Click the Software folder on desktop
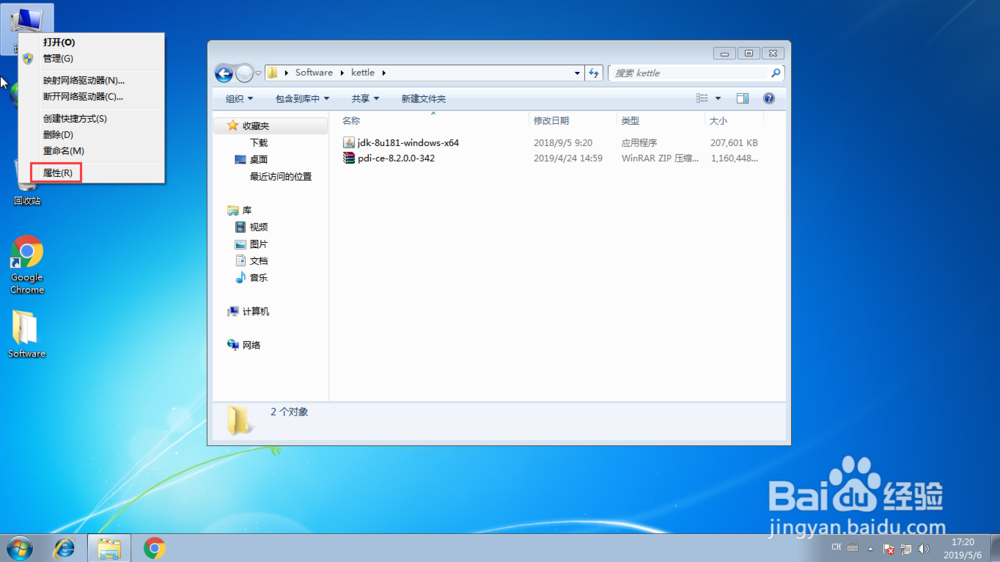 tap(26, 334)
